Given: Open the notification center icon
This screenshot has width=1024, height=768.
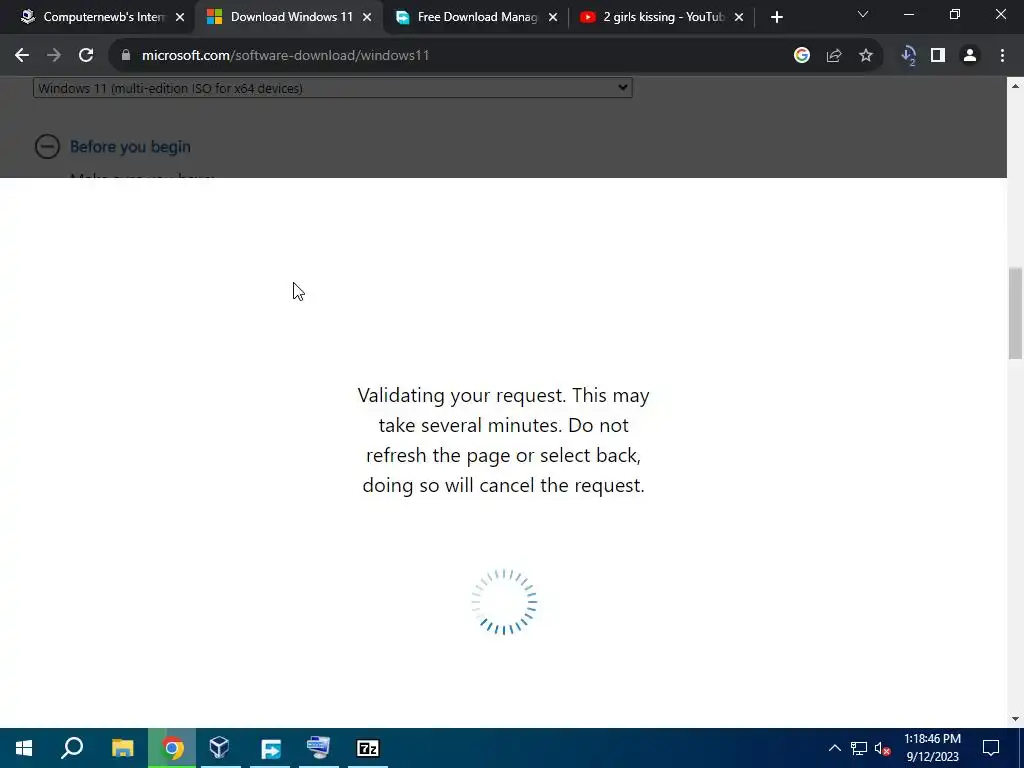Looking at the screenshot, I should tap(991, 748).
